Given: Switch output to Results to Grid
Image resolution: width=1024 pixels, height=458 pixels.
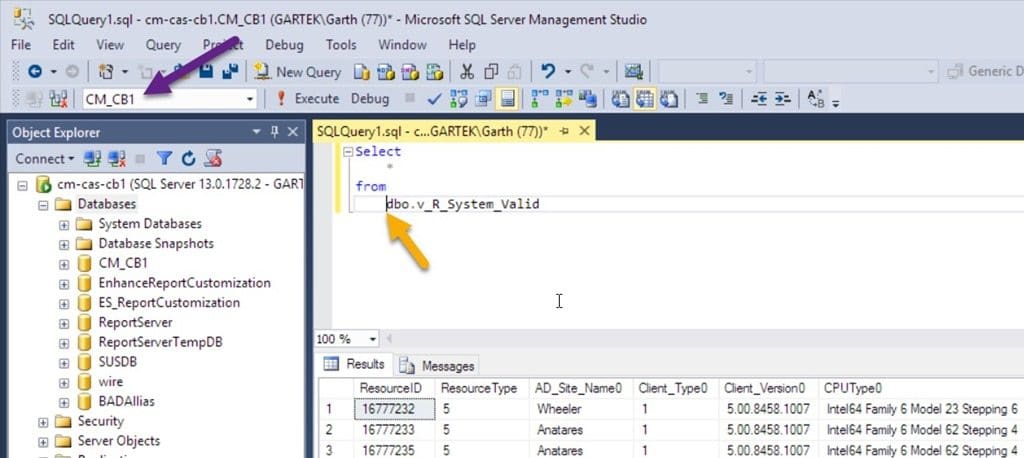Looking at the screenshot, I should (645, 99).
